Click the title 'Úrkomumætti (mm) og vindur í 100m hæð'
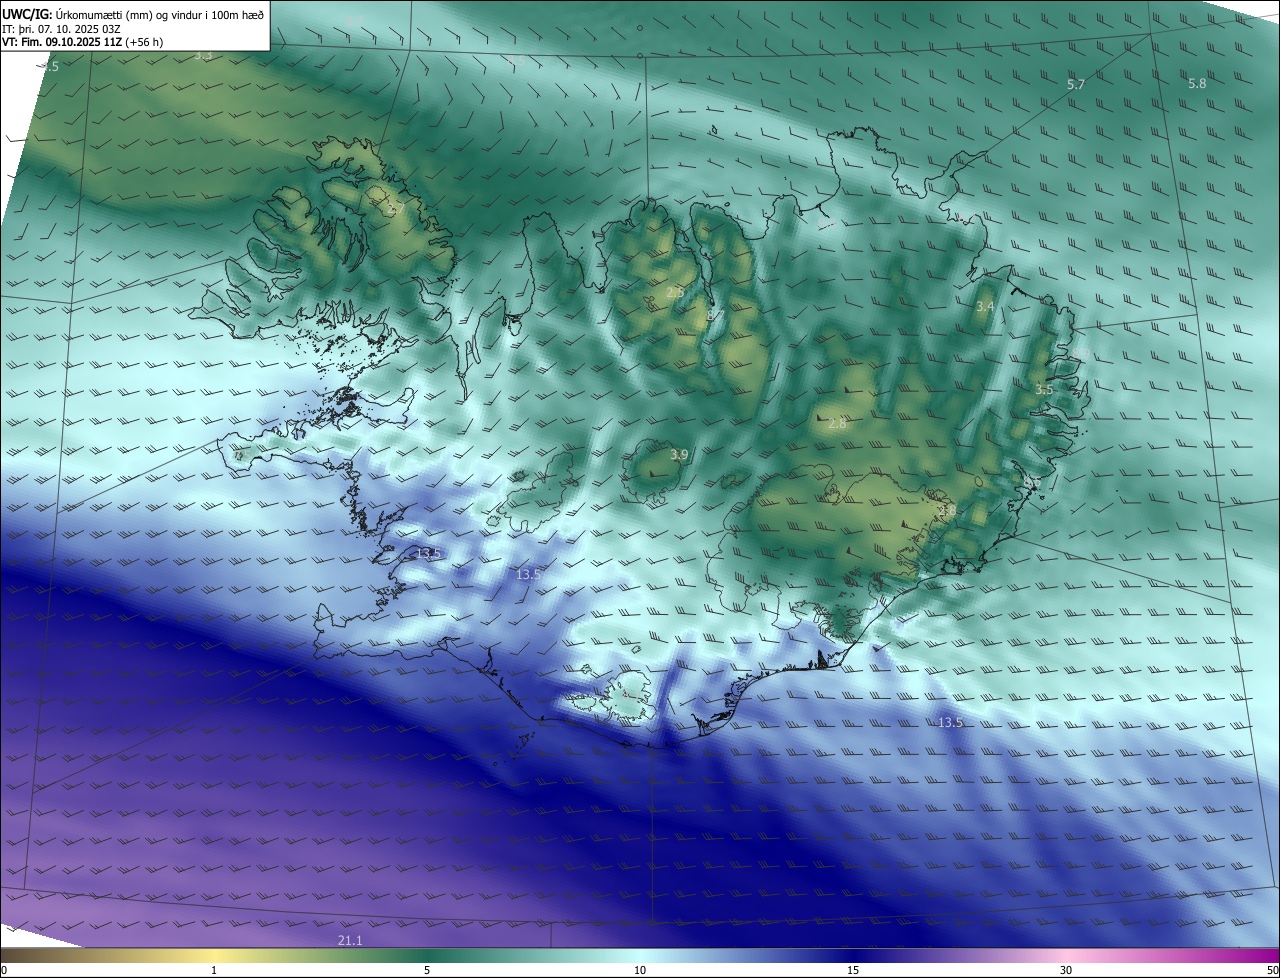Screen dimensions: 1280x978 [x=160, y=14]
